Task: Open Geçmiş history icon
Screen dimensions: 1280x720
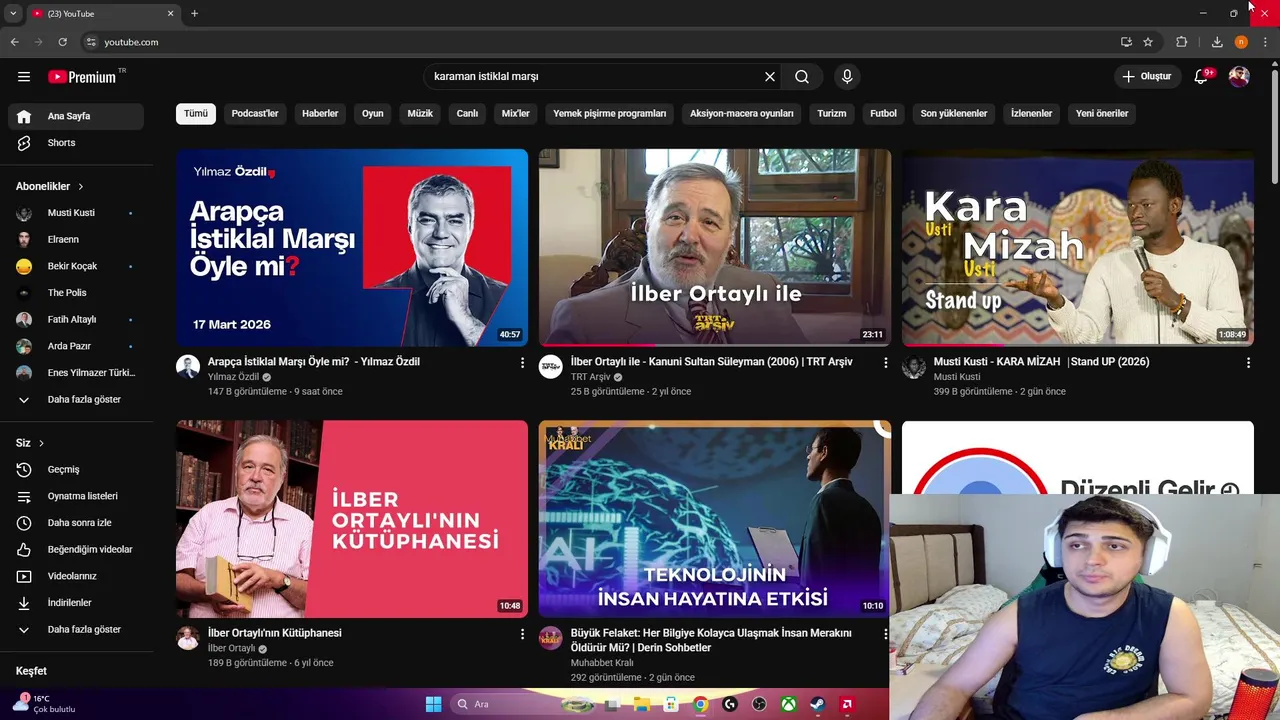Action: (x=24, y=470)
